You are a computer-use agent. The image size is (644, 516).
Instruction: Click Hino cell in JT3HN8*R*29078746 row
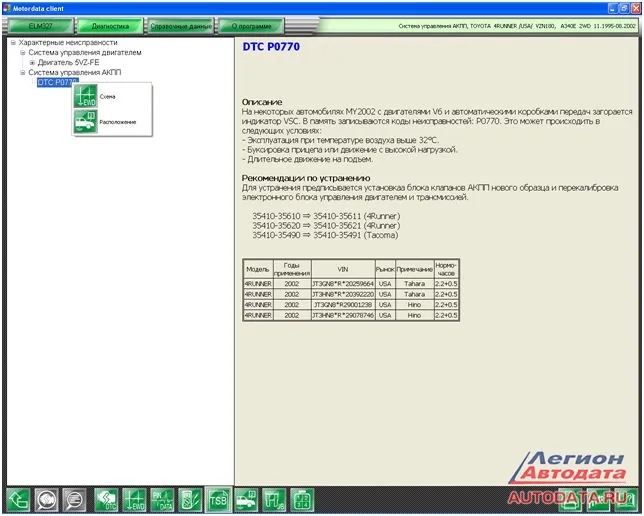coord(414,315)
